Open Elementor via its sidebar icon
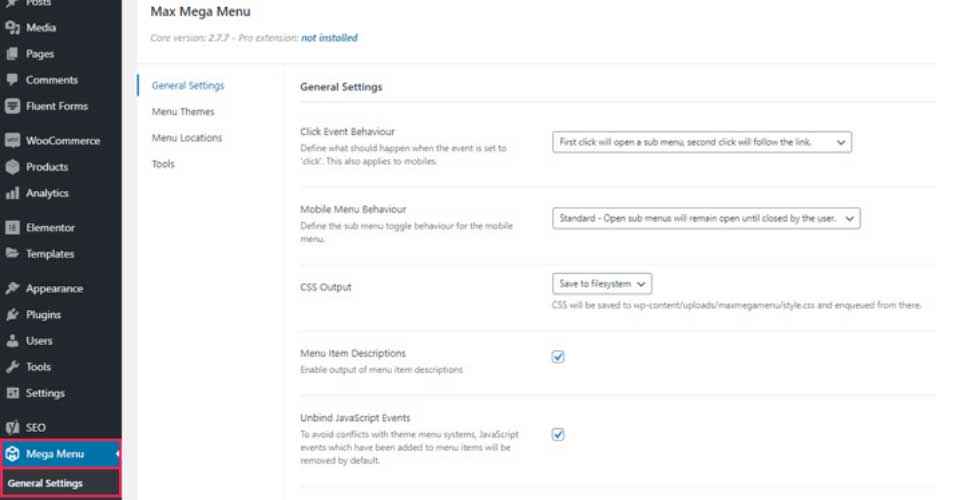Viewport: 955px width, 500px height. [13, 228]
